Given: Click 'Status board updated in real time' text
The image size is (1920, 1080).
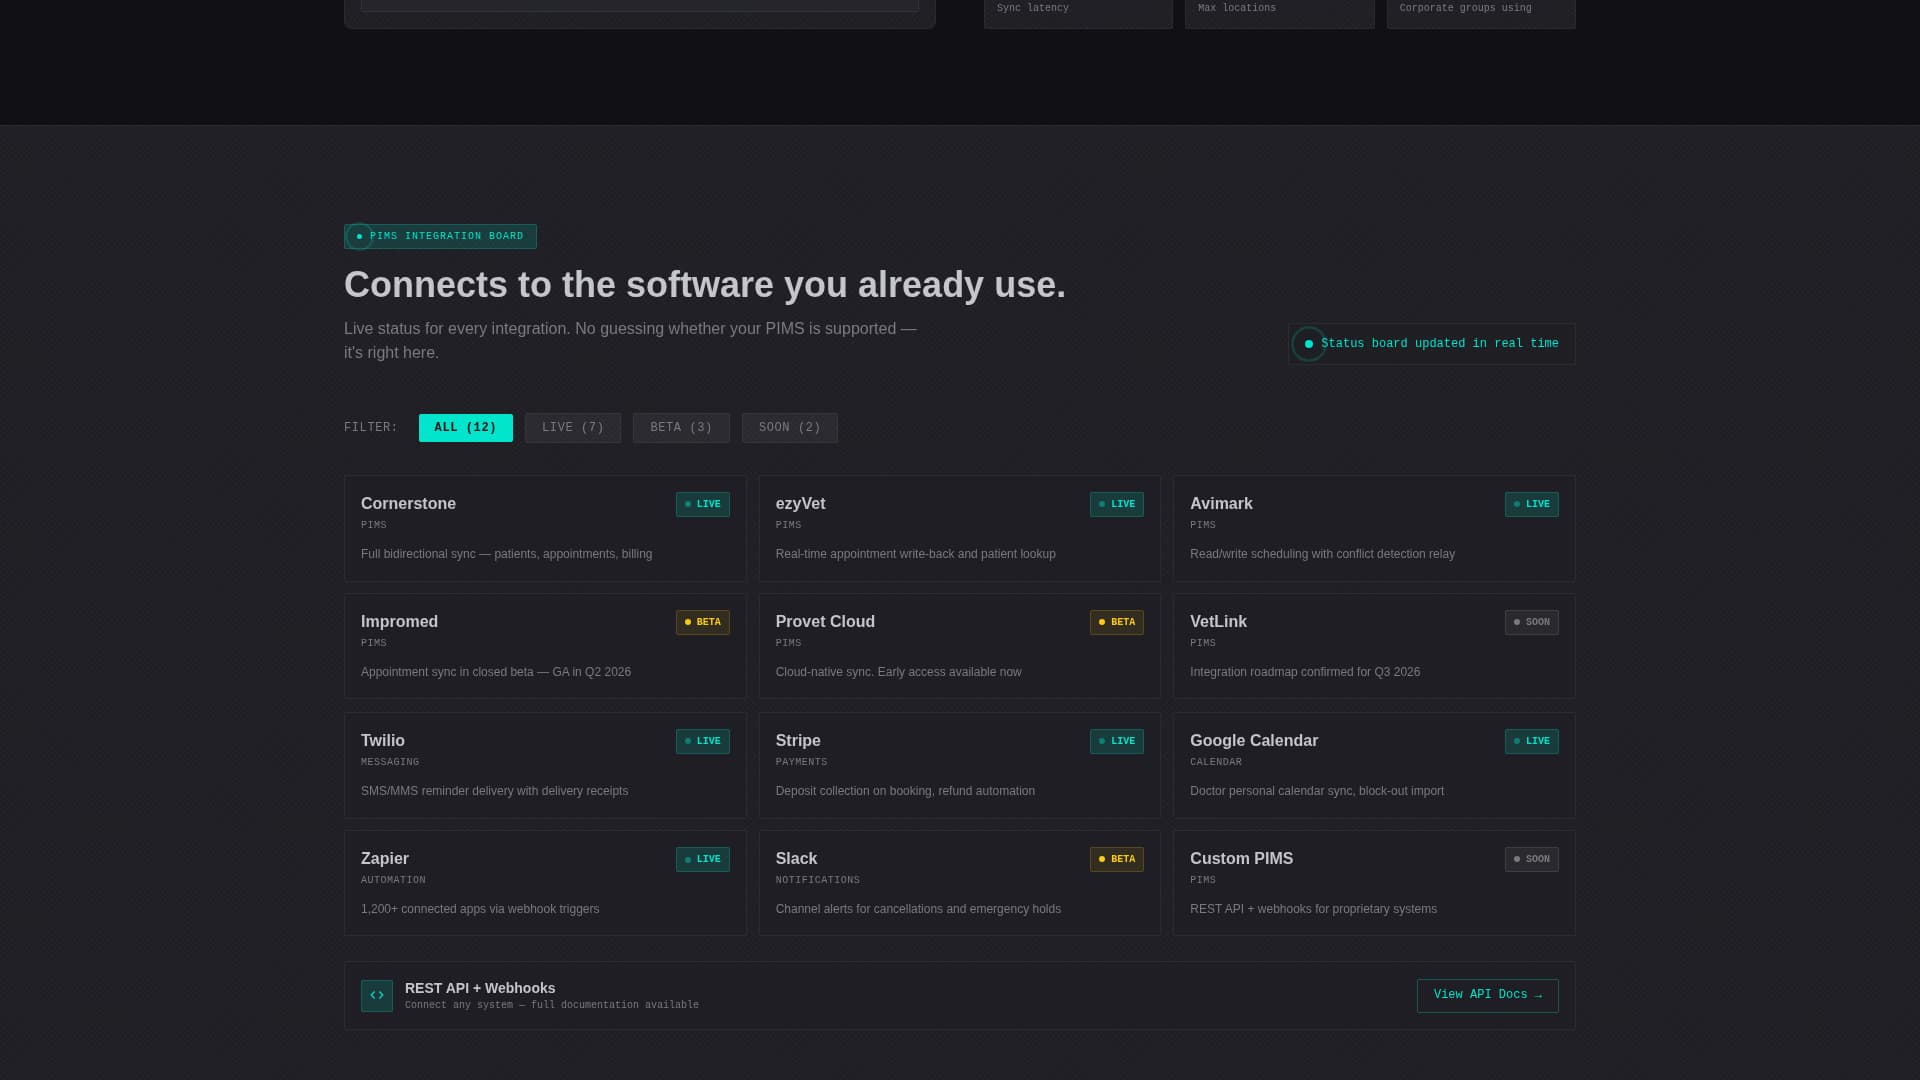Looking at the screenshot, I should 1440,344.
